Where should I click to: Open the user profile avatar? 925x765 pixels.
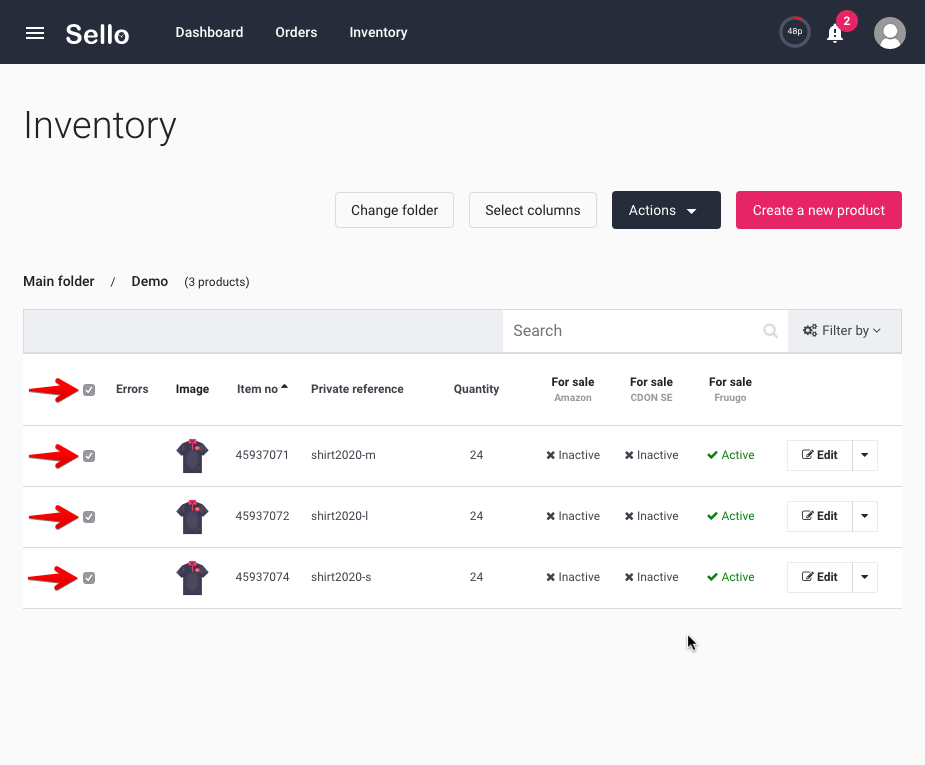890,32
